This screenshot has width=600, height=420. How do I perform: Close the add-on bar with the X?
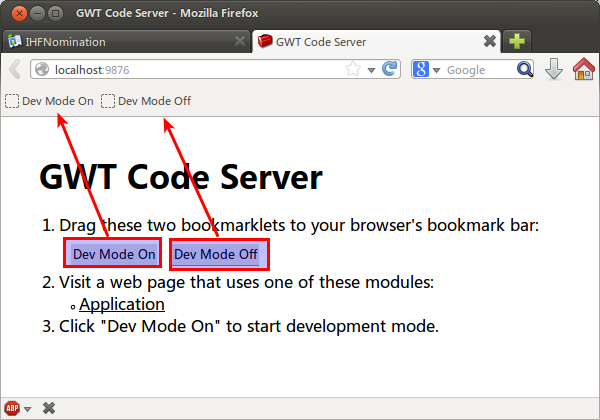point(49,408)
